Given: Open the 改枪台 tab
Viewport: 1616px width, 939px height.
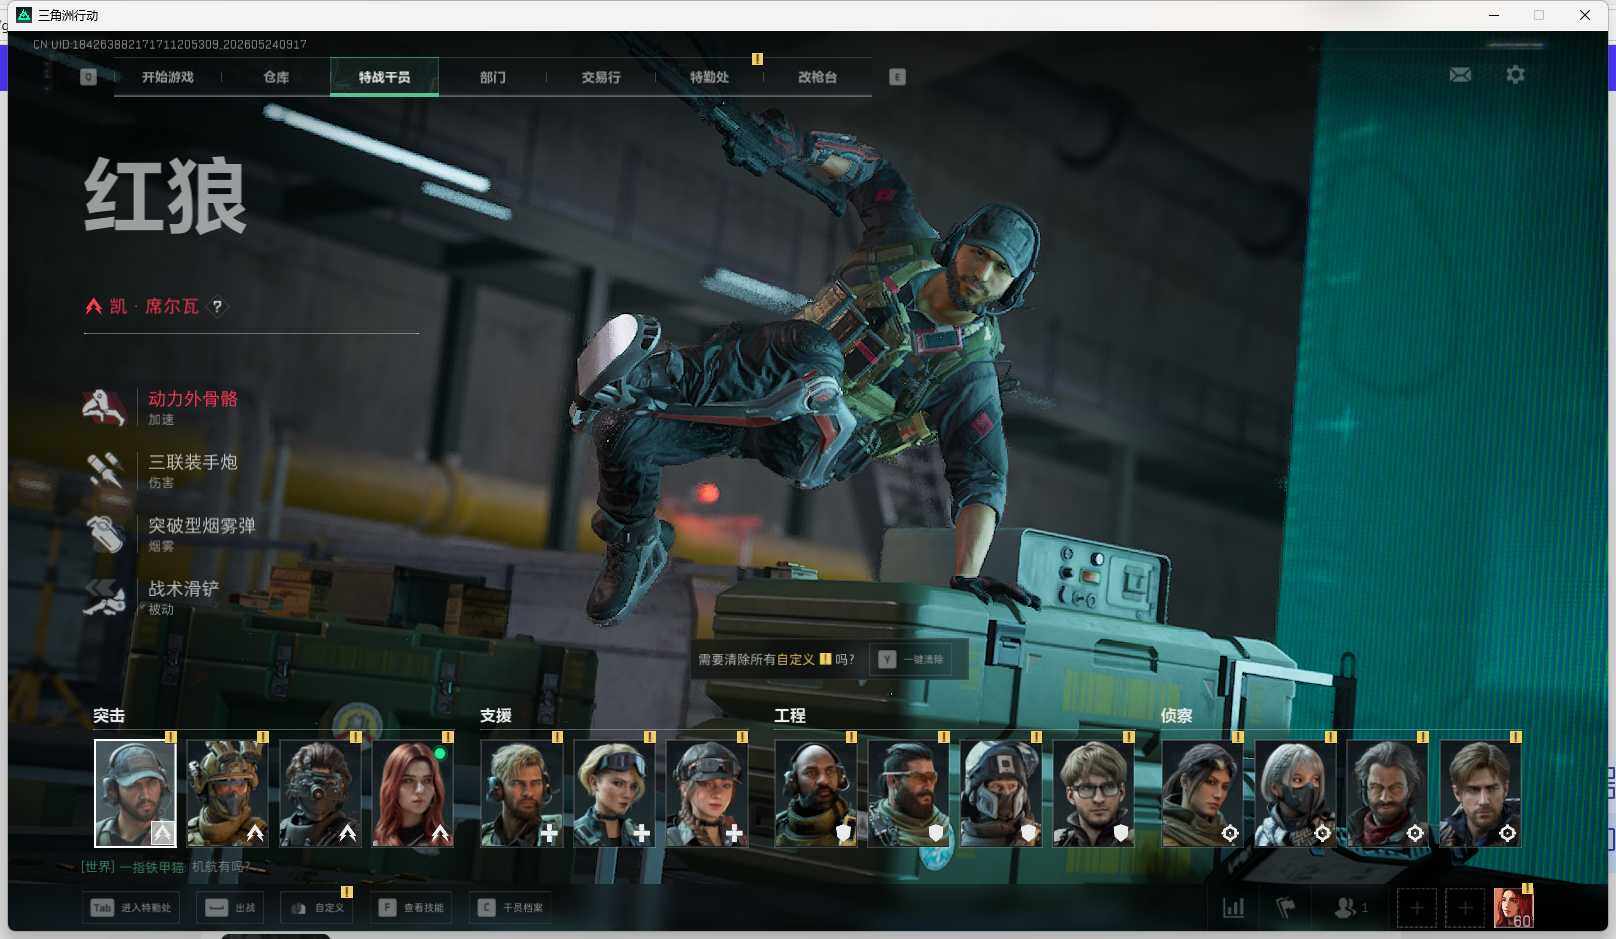Looking at the screenshot, I should pos(817,77).
